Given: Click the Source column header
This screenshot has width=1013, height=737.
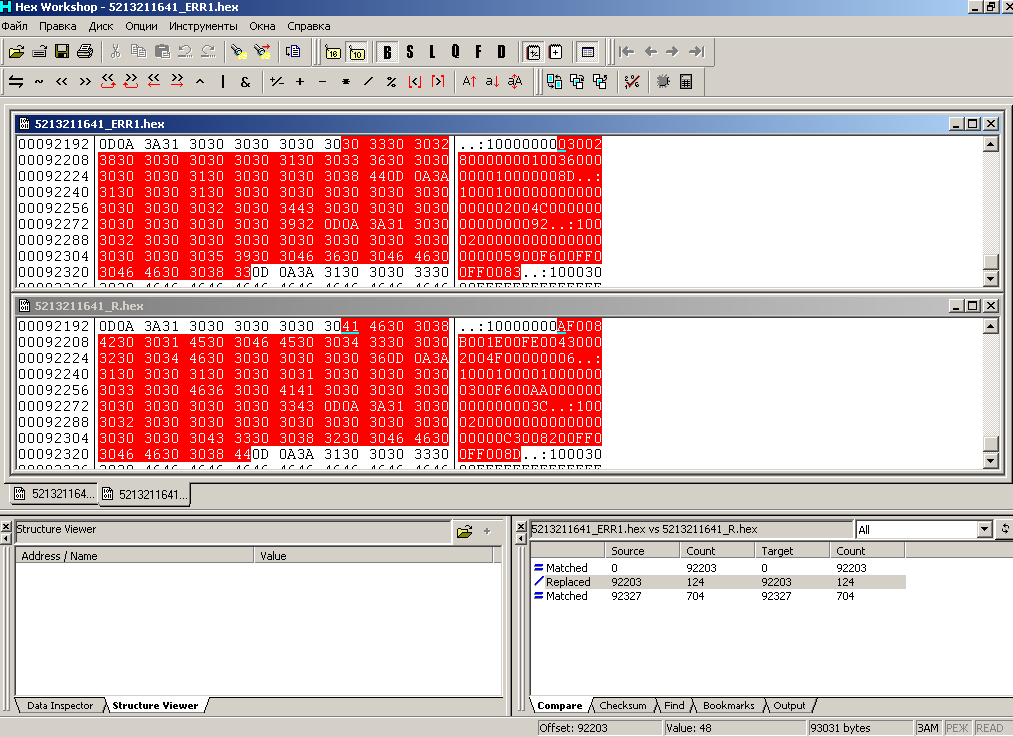Looking at the screenshot, I should (x=642, y=551).
